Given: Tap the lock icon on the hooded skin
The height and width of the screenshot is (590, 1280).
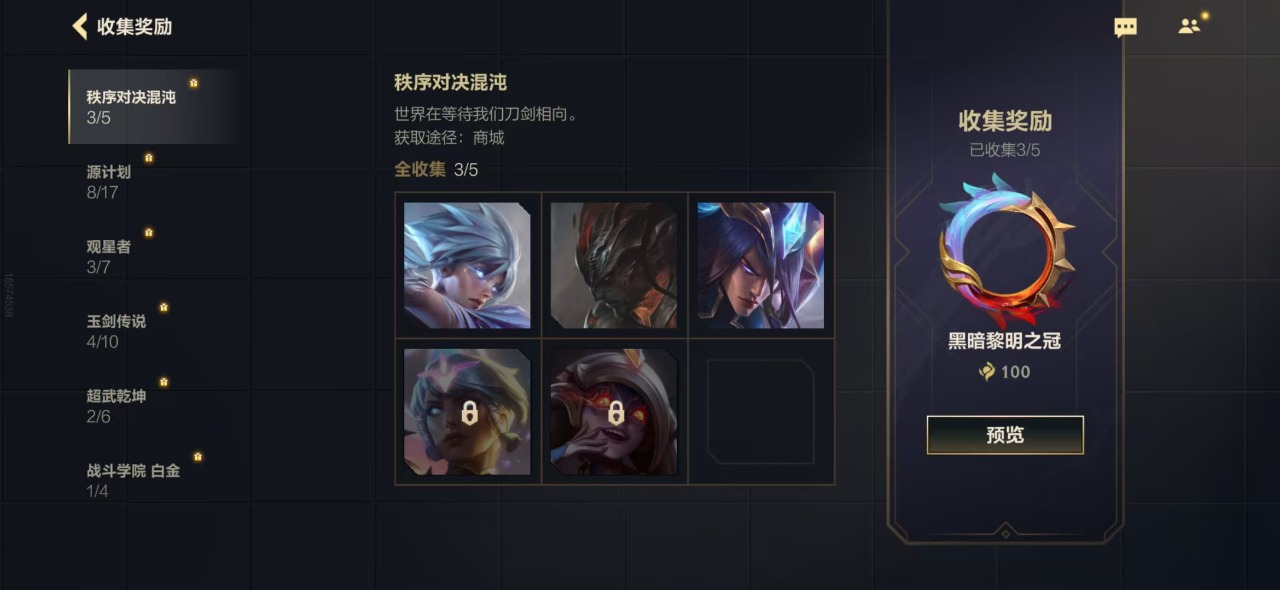Looking at the screenshot, I should [x=615, y=412].
